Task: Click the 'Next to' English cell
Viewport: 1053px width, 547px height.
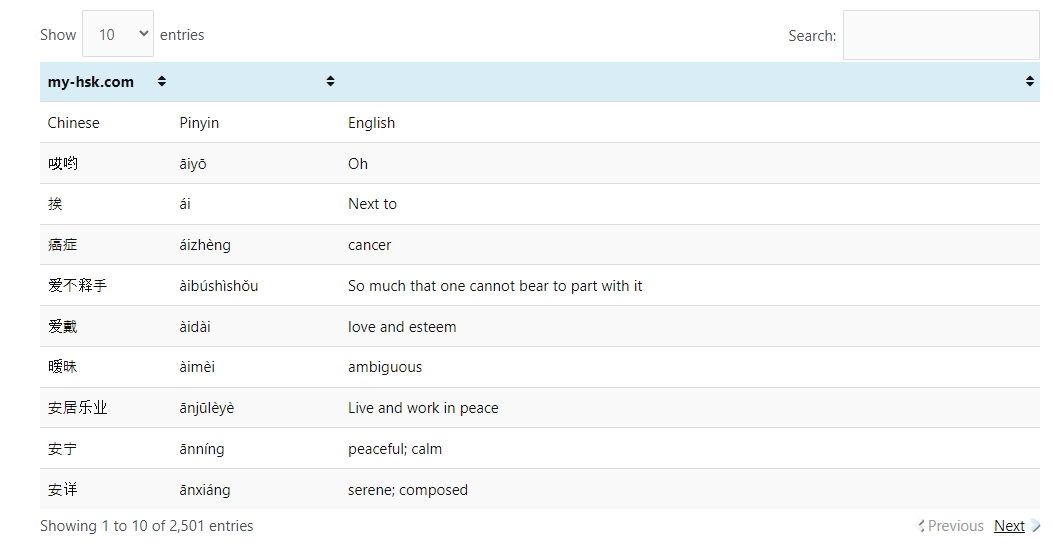Action: (372, 204)
